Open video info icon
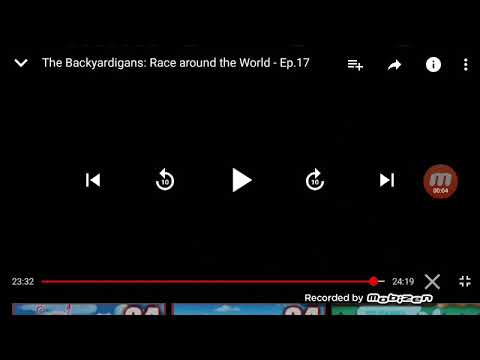The width and height of the screenshot is (480, 360). click(433, 64)
